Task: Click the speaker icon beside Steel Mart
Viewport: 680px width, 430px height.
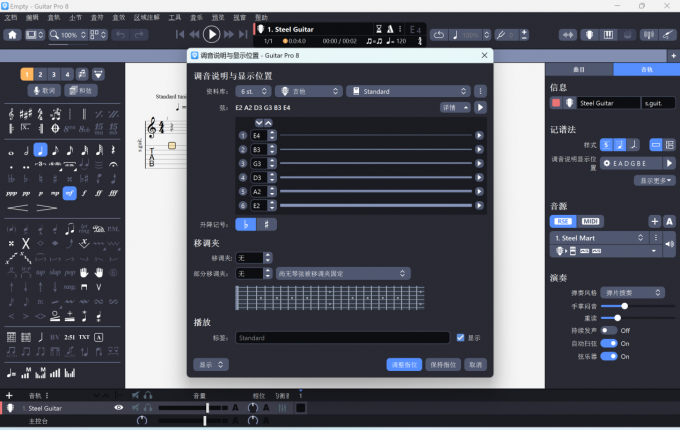Action: click(670, 244)
